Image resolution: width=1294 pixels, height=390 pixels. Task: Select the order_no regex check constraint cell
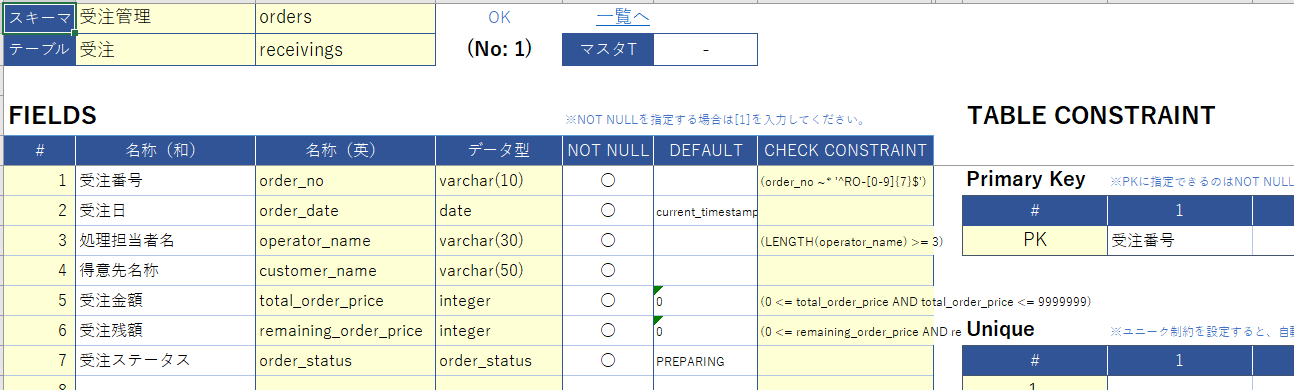(845, 181)
